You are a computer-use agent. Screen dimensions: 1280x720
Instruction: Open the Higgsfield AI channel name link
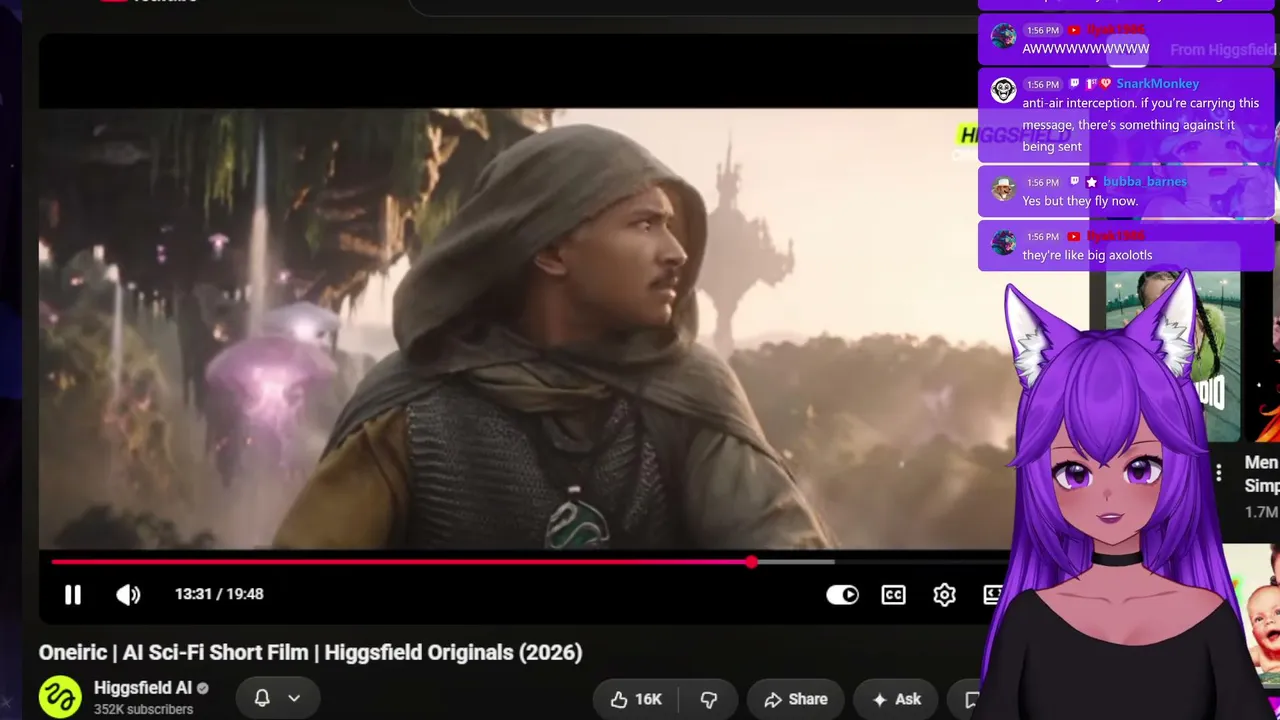coord(143,688)
